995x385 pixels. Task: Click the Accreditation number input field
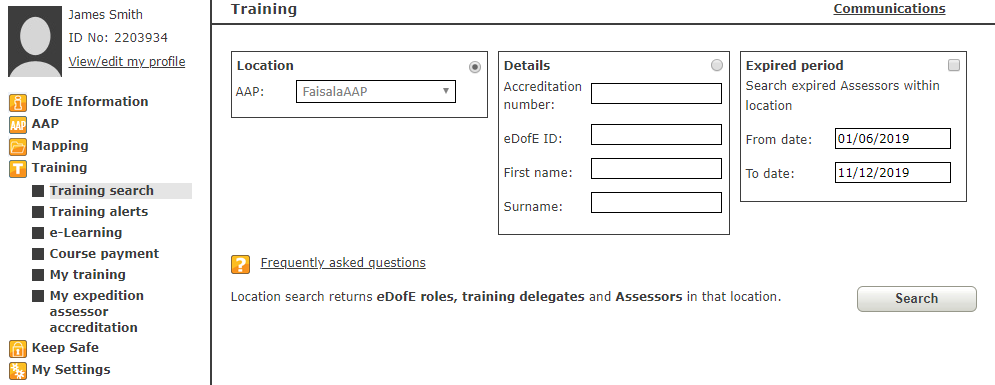(x=656, y=93)
